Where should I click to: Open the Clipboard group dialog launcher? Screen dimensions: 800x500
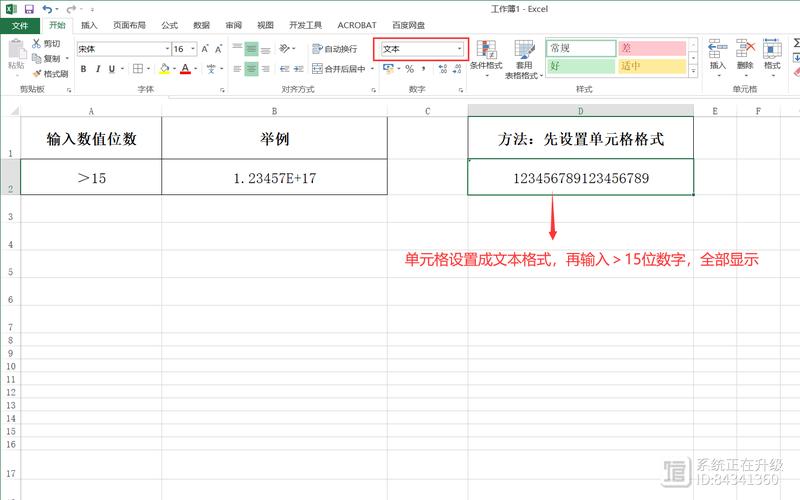click(69, 90)
